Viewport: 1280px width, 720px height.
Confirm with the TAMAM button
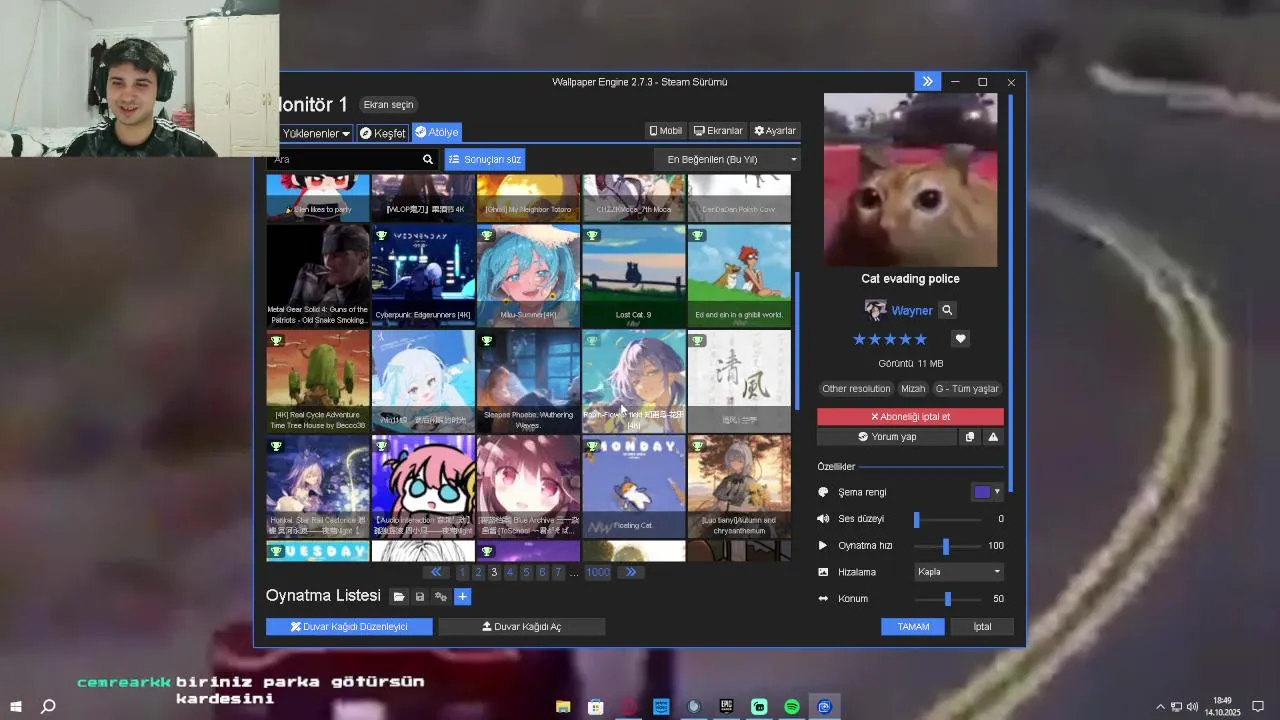(913, 627)
